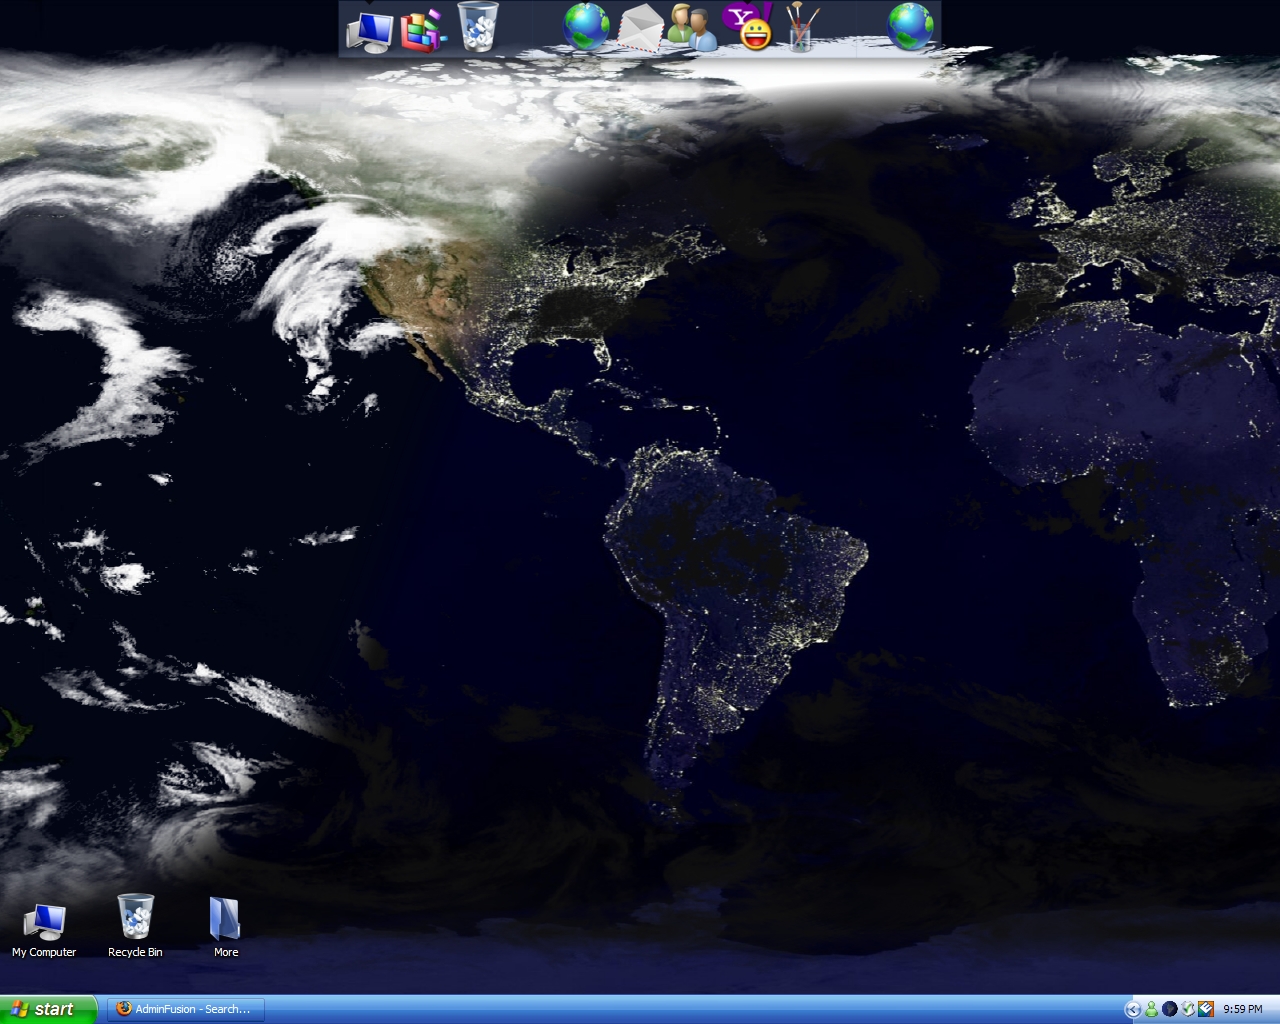Image resolution: width=1280 pixels, height=1024 pixels.
Task: Click the green messenger buddy tray icon
Action: 1151,1009
